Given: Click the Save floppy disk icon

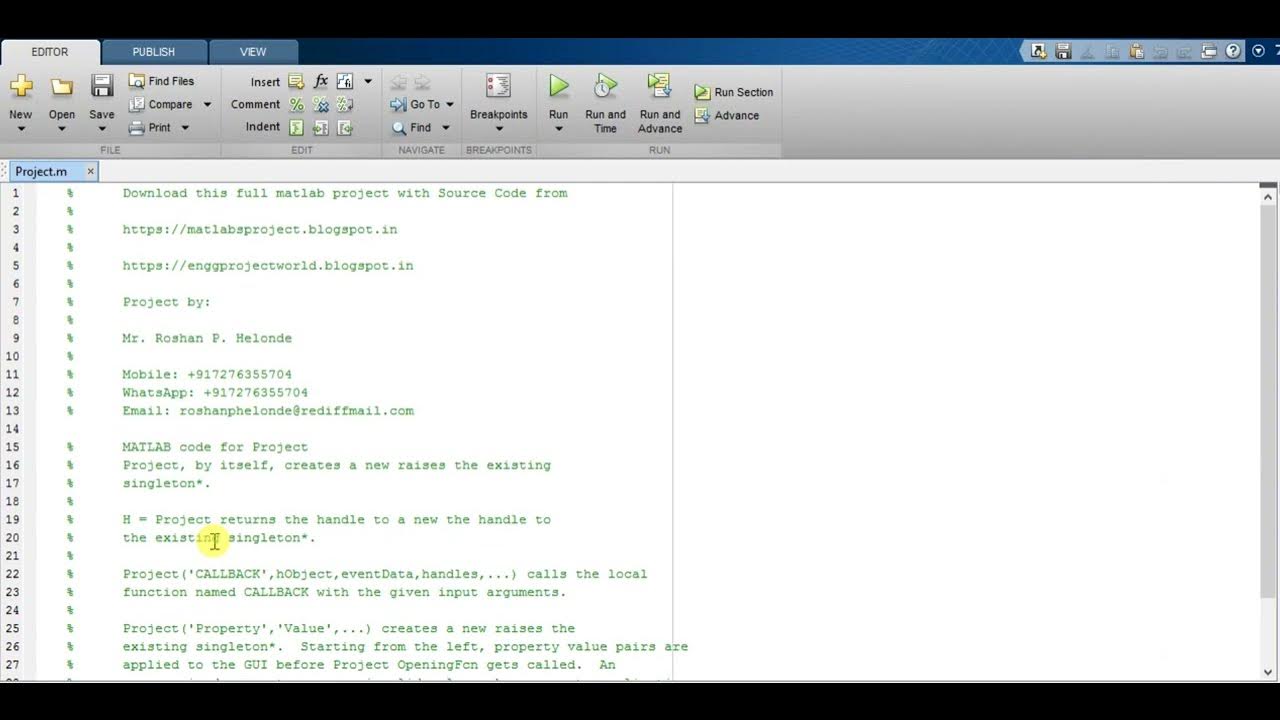Looking at the screenshot, I should pos(102,87).
